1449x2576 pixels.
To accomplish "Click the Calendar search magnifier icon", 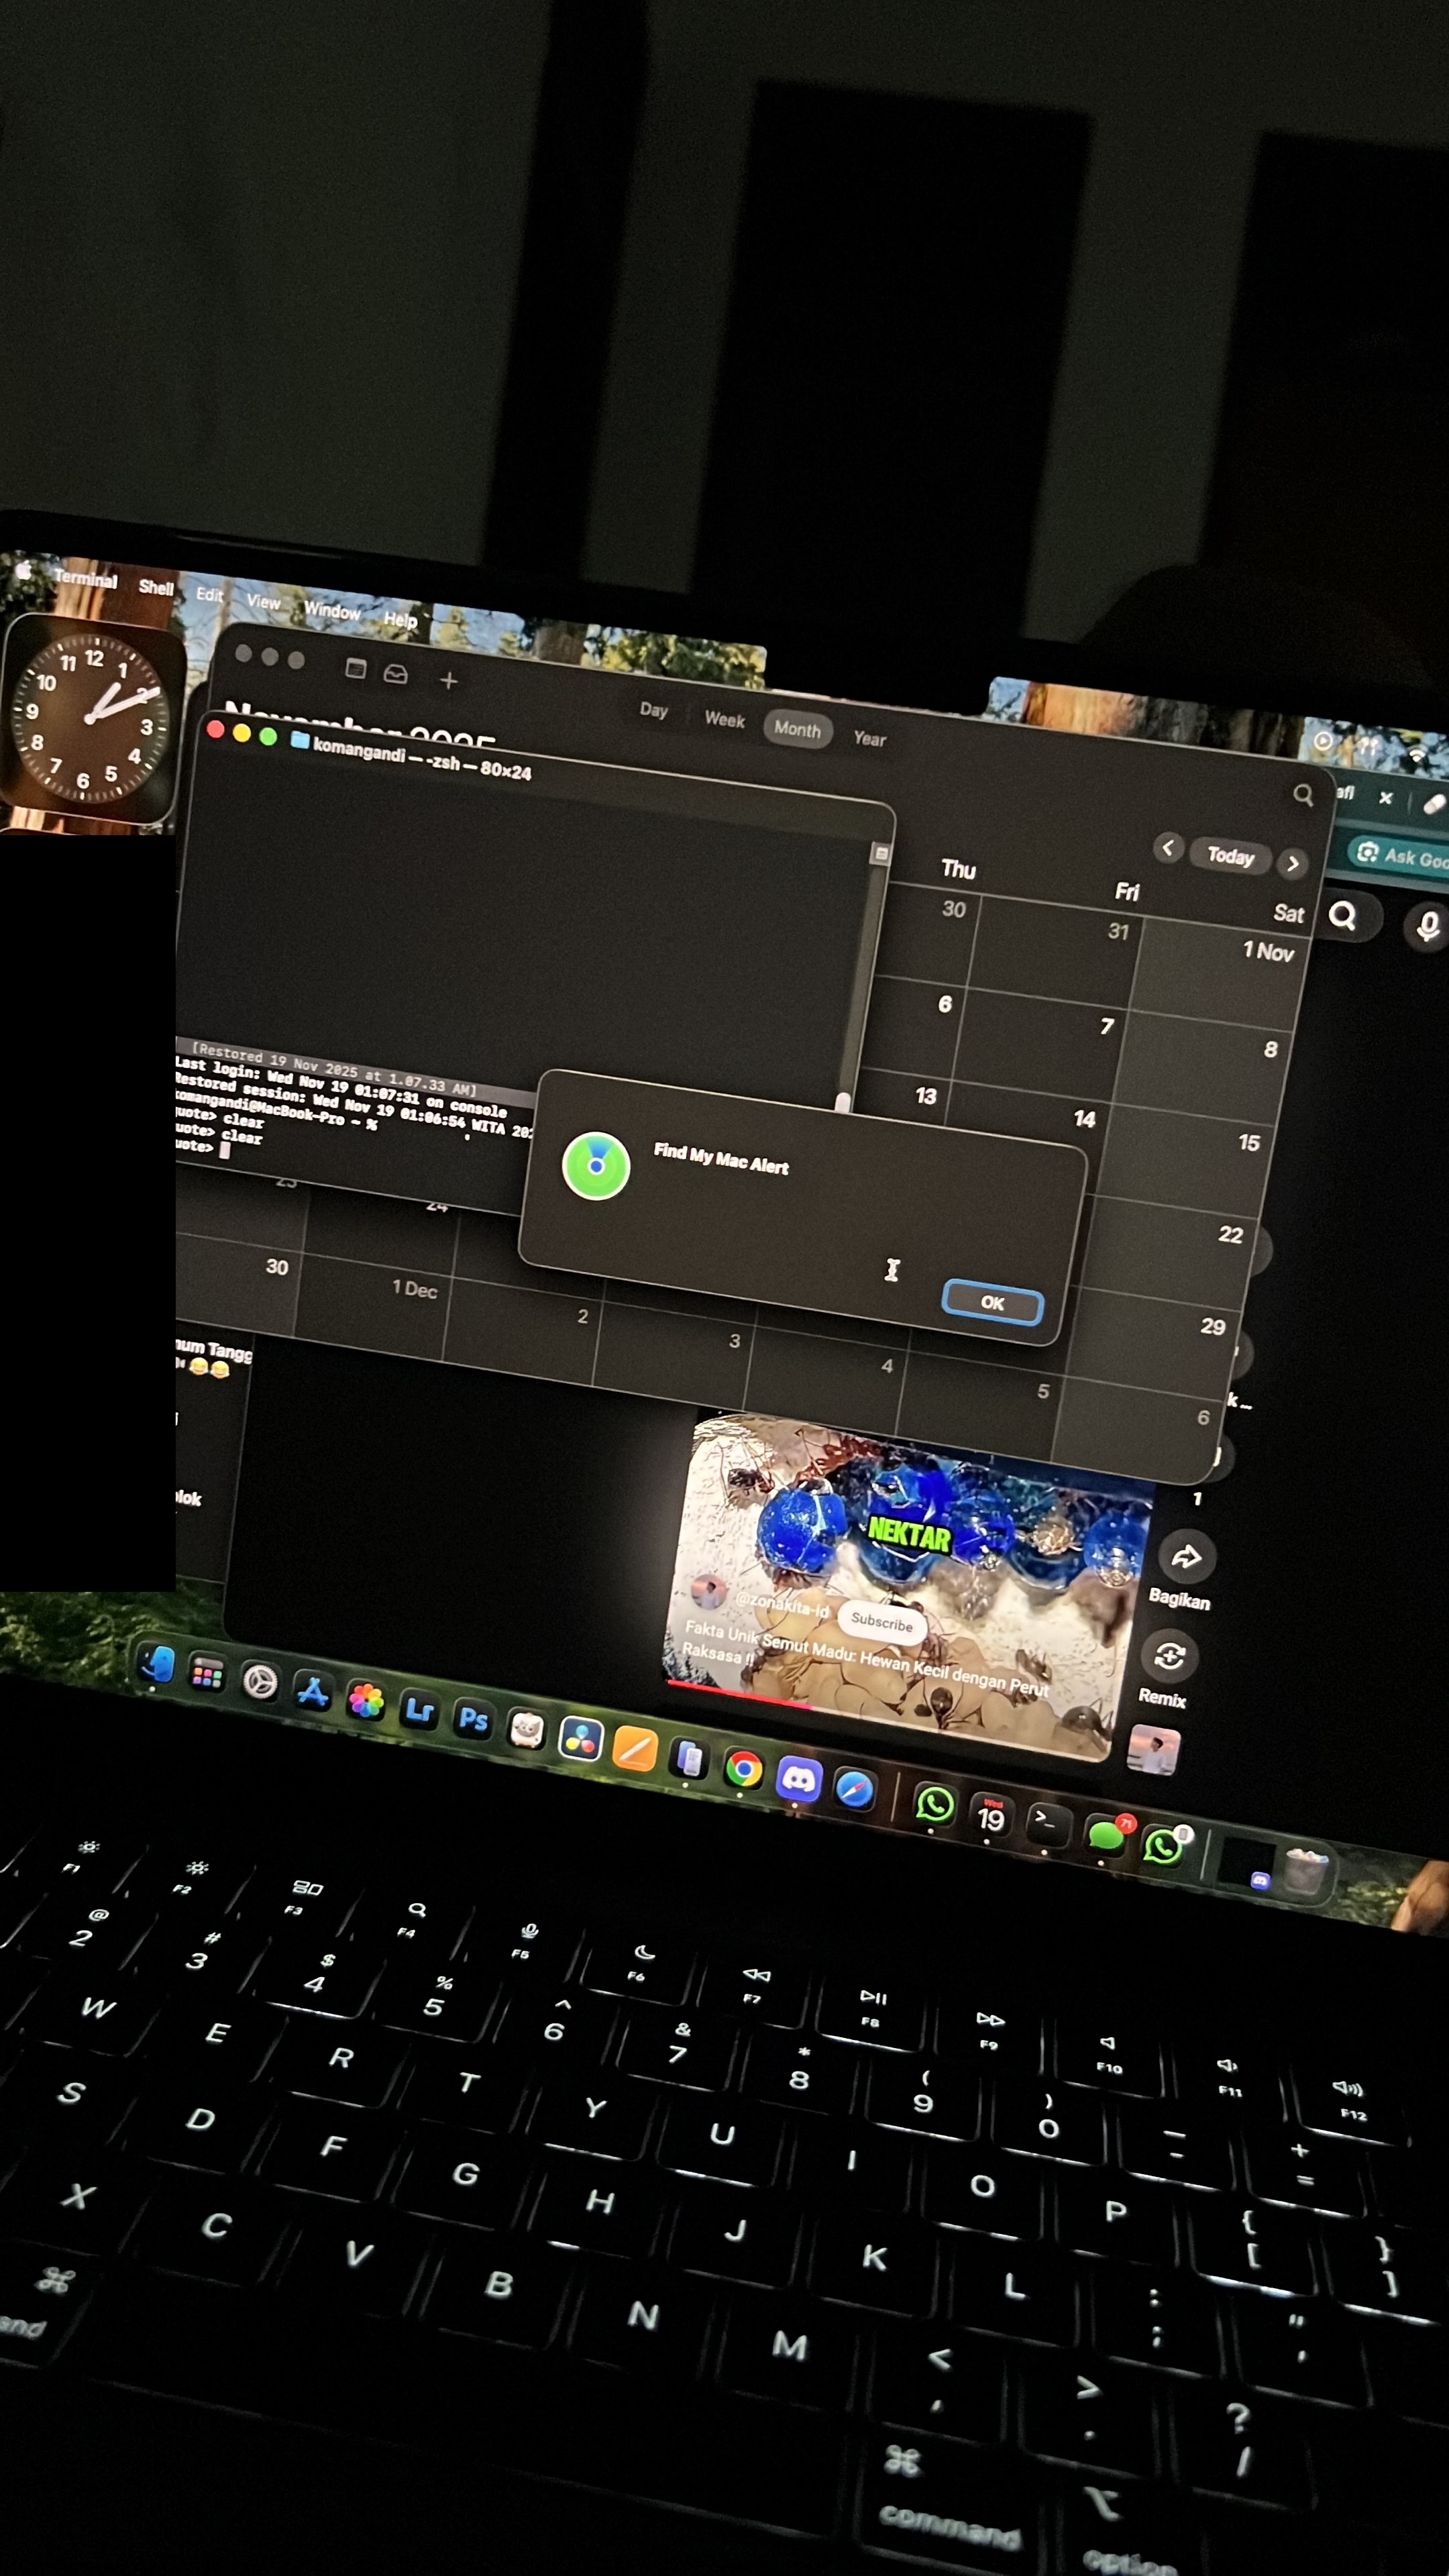I will pos(1302,794).
